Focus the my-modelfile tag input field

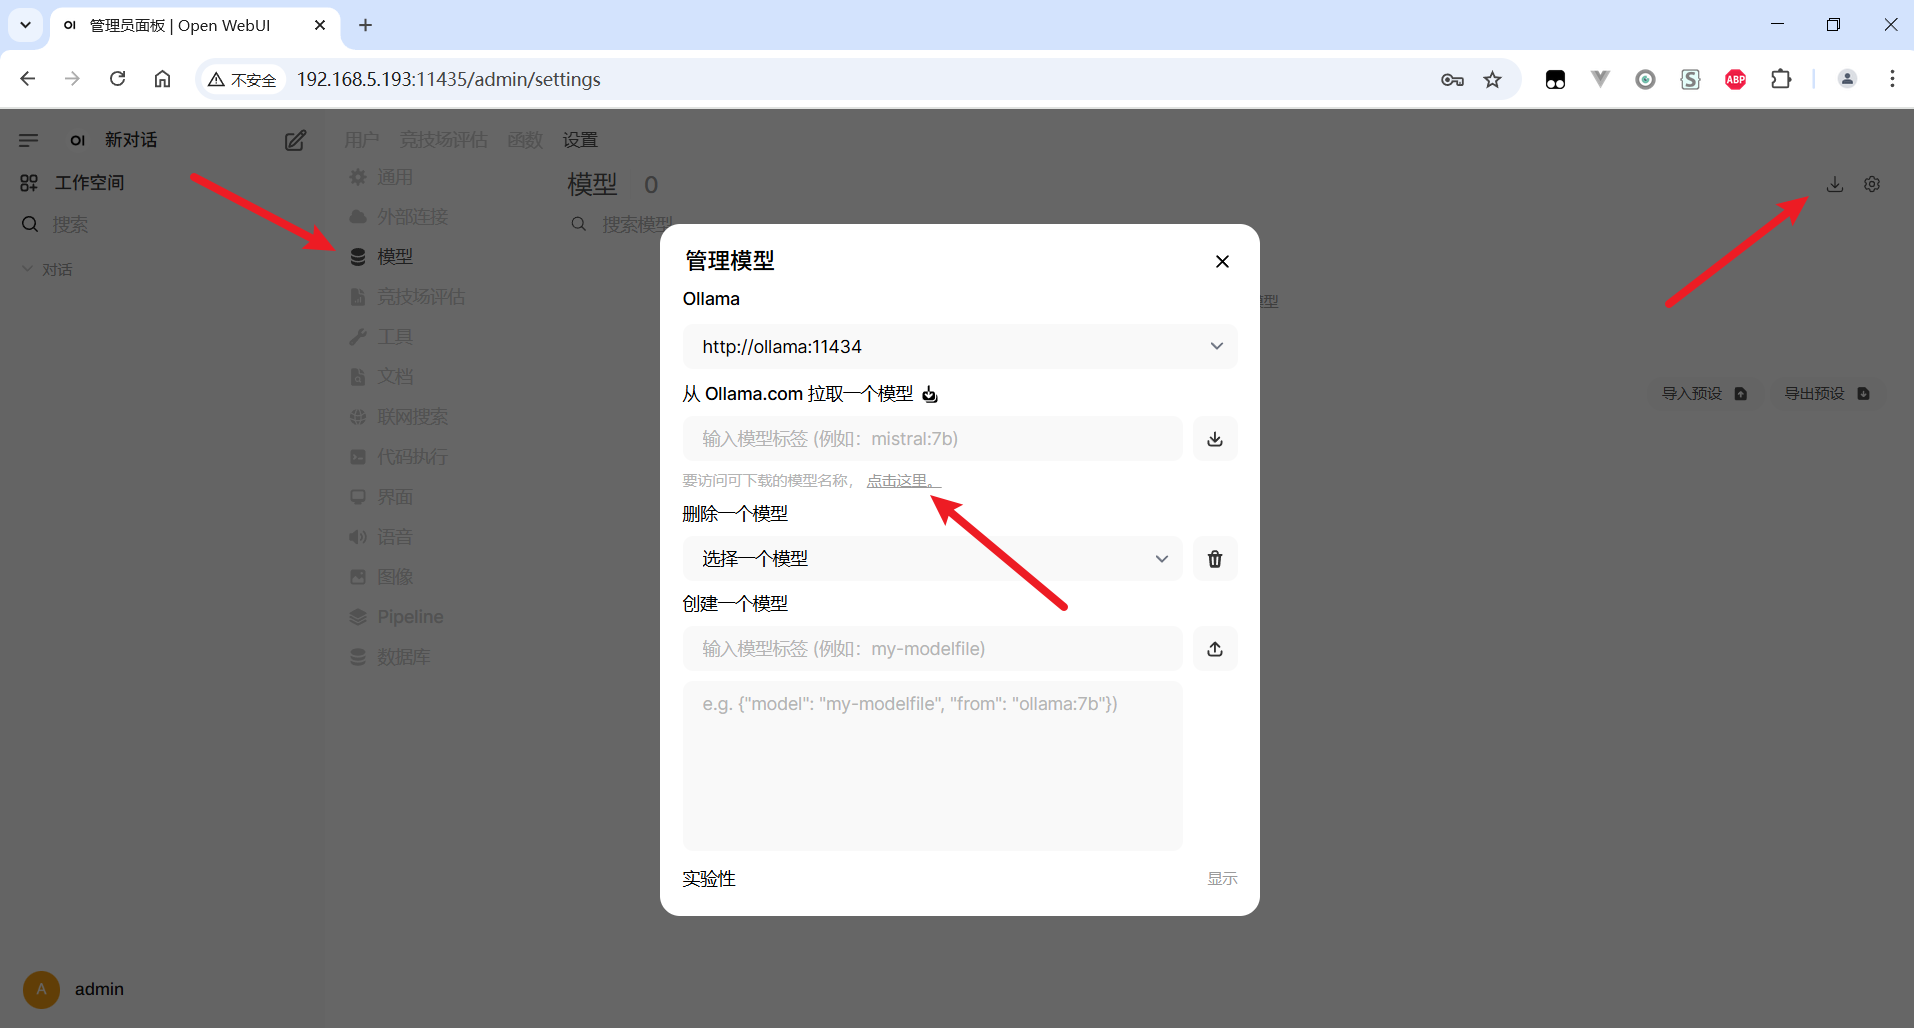[932, 649]
